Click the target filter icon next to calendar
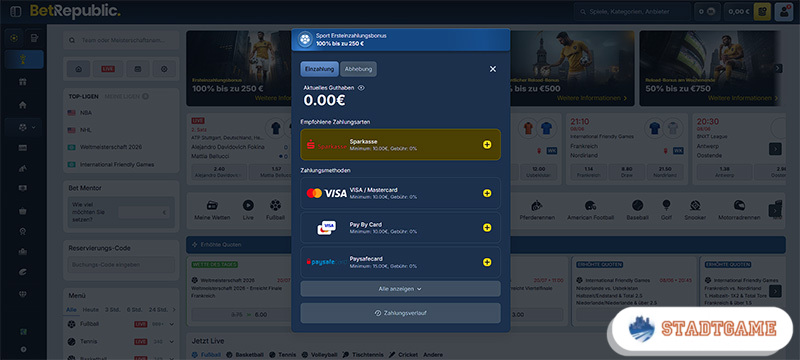Viewport: 800px width, 360px height. [164, 69]
